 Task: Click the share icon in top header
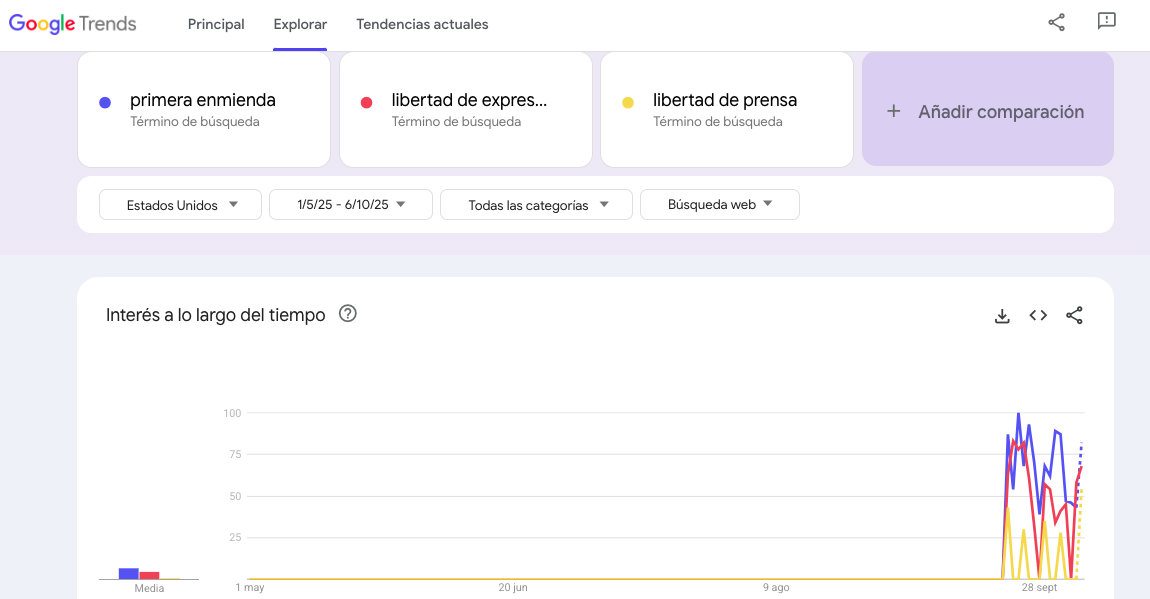(x=1056, y=22)
